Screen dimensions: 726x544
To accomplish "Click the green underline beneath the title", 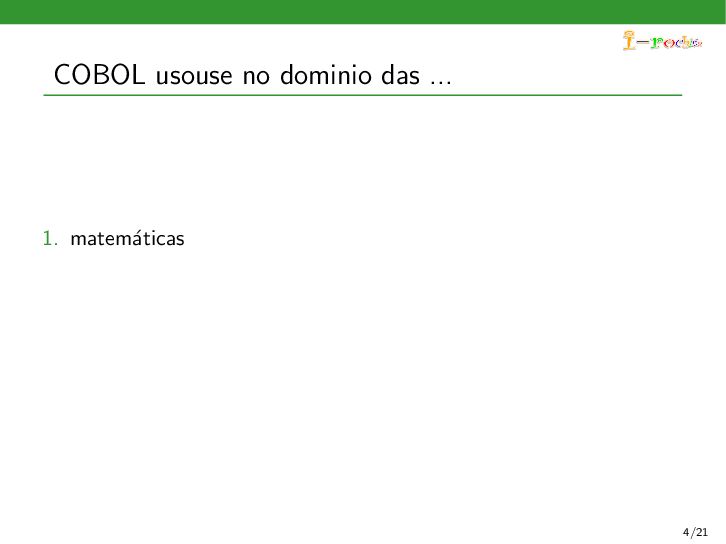I will [363, 95].
